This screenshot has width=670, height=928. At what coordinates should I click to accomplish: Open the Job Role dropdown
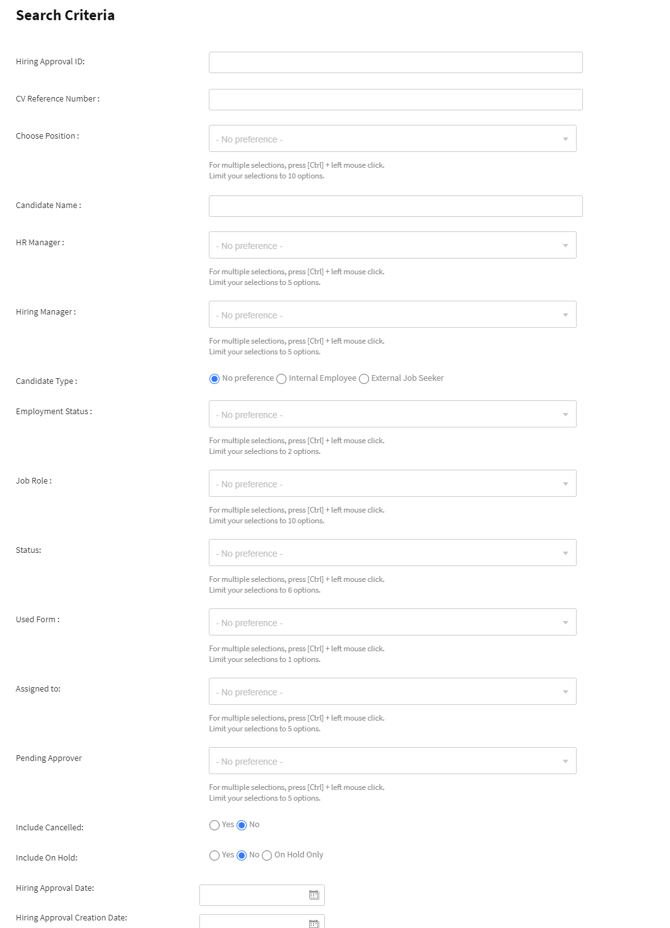pos(392,484)
